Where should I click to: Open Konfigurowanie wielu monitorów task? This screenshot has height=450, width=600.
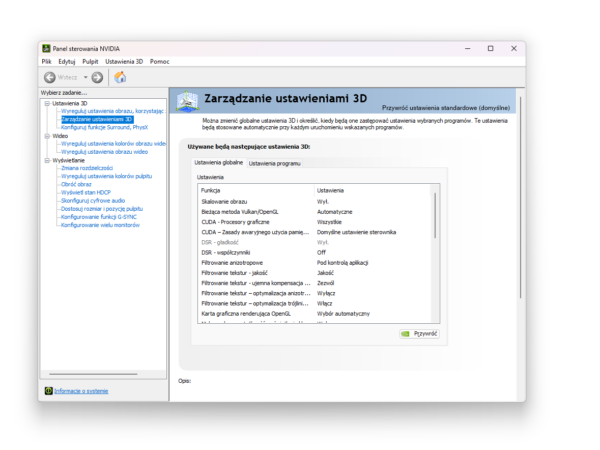pos(100,225)
